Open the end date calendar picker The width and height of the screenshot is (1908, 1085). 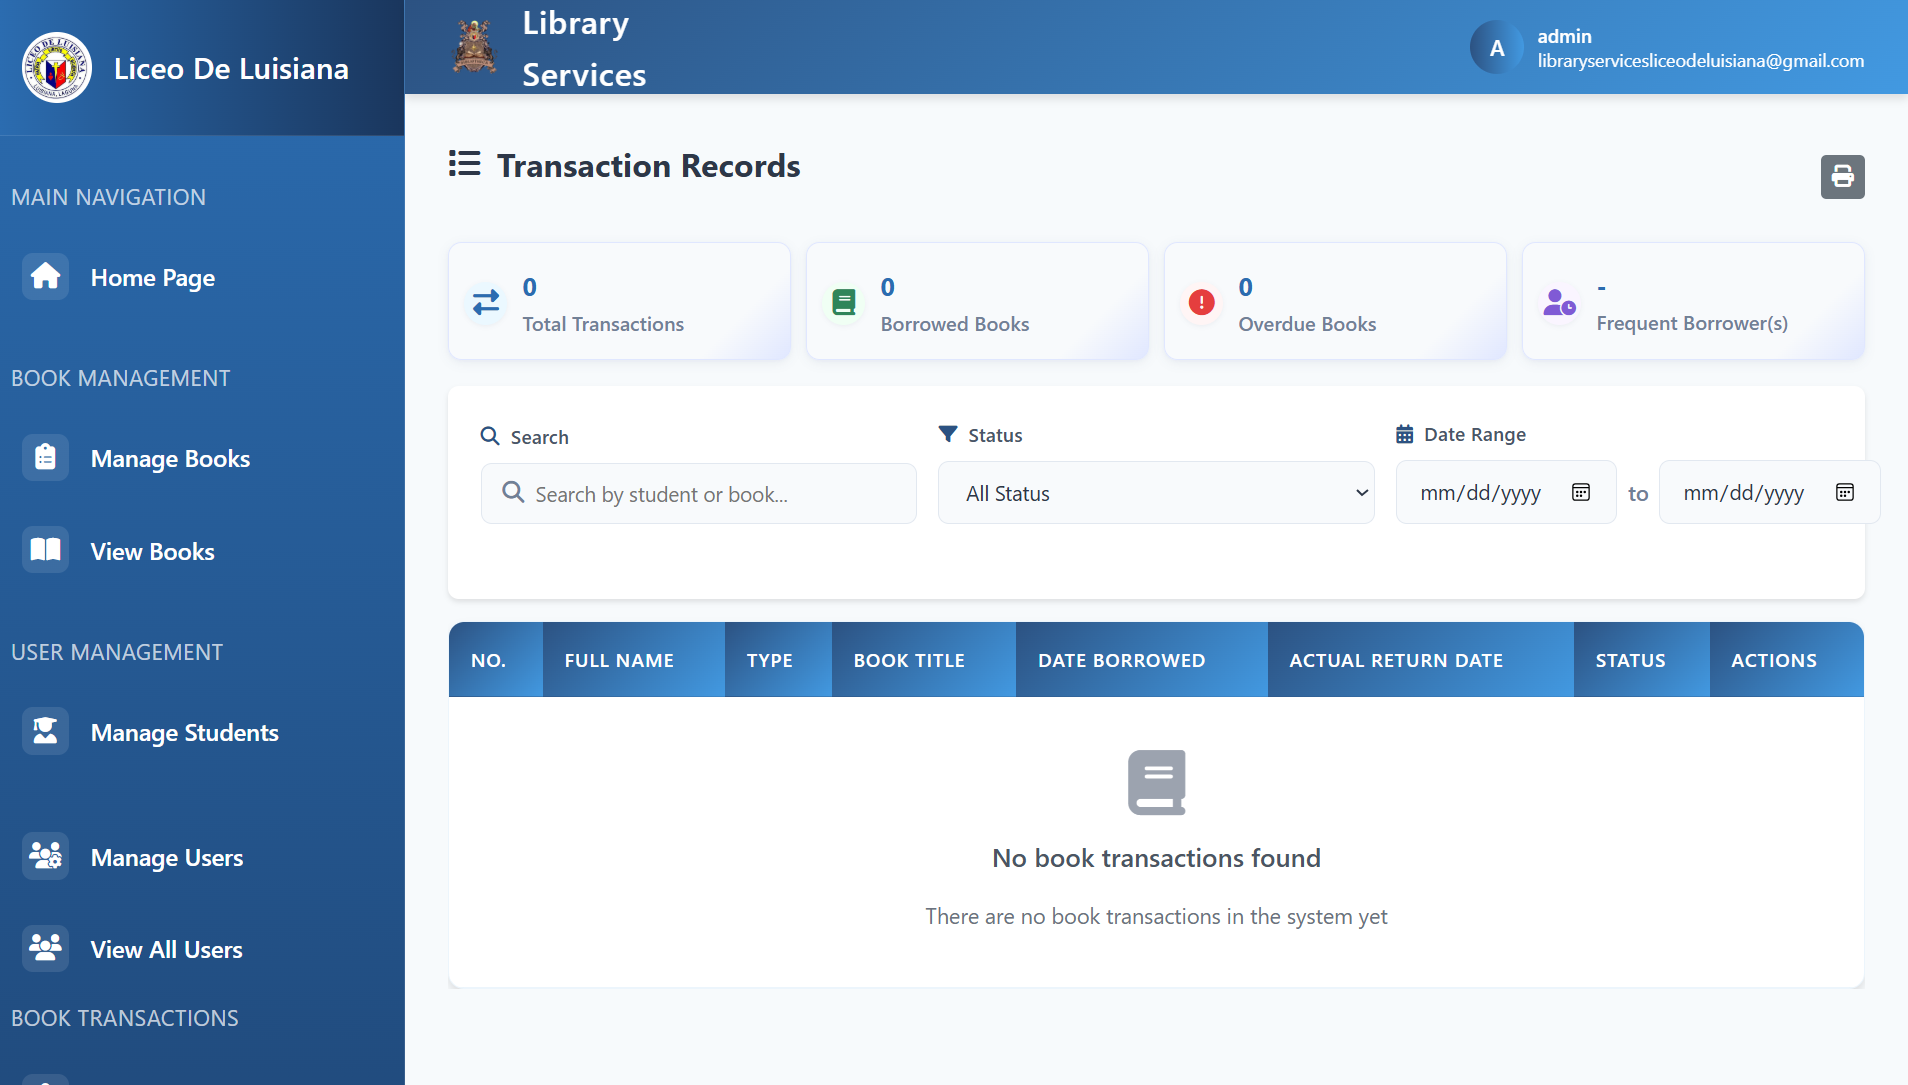pyautogui.click(x=1846, y=492)
